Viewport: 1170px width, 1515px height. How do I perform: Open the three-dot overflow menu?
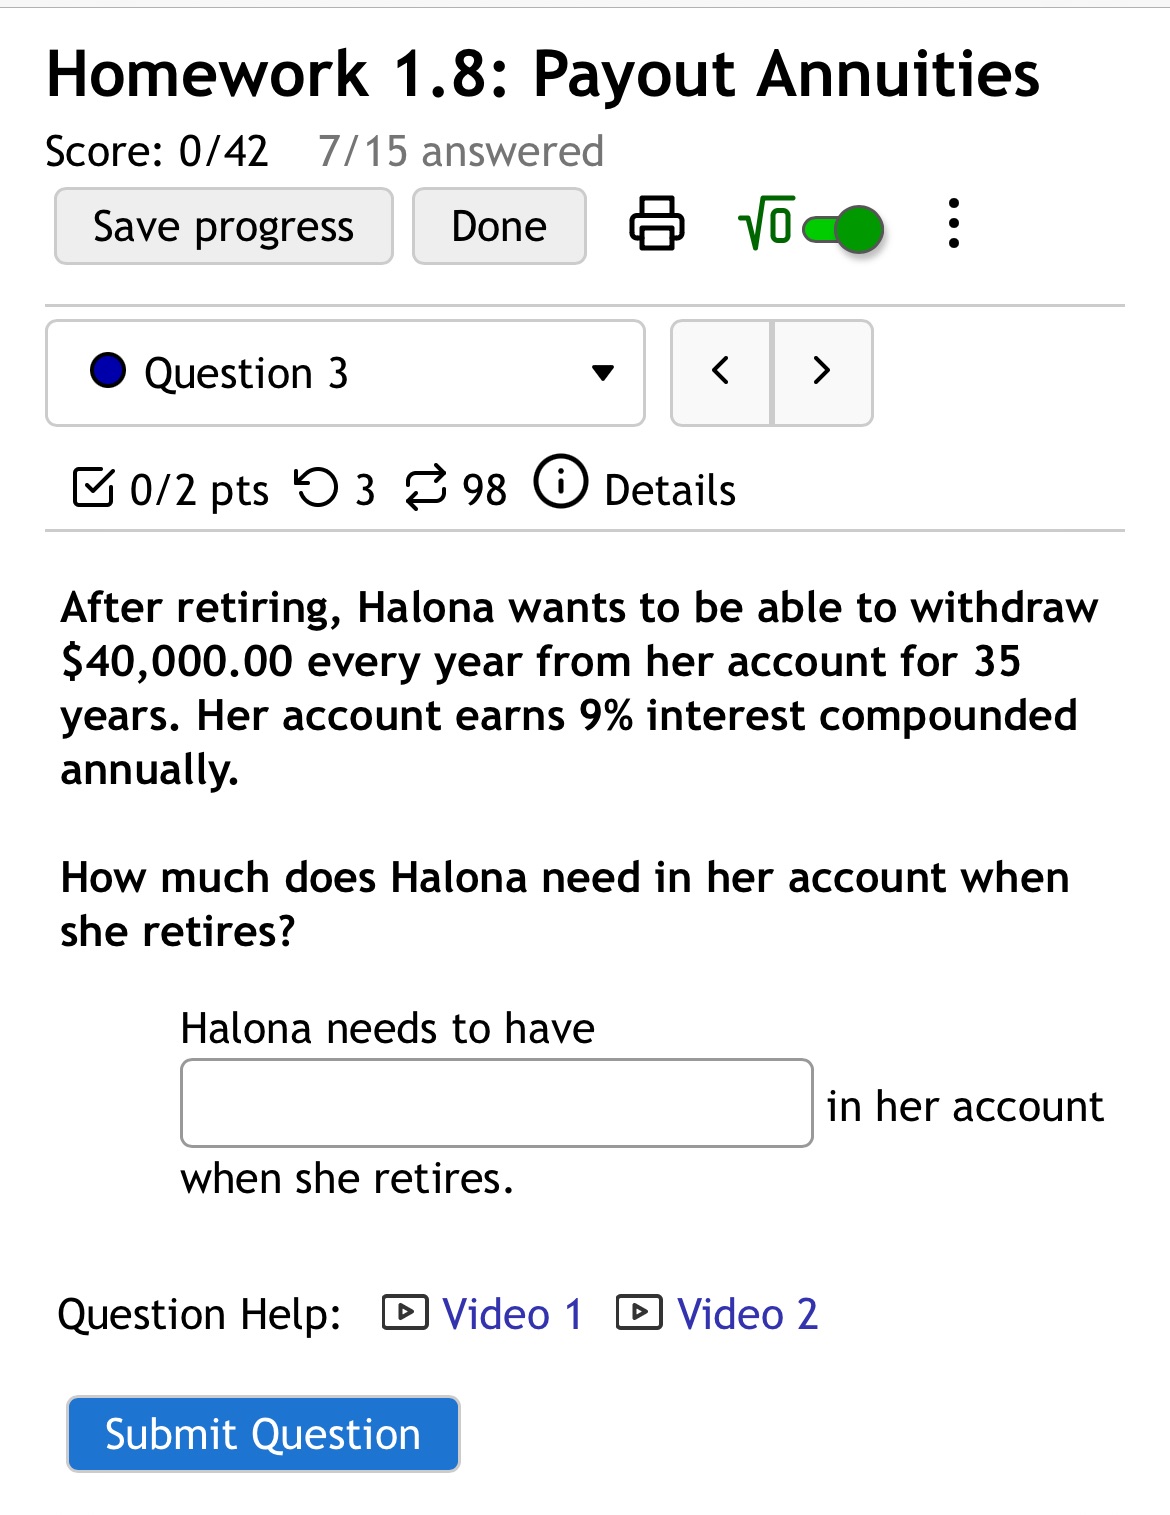point(954,226)
